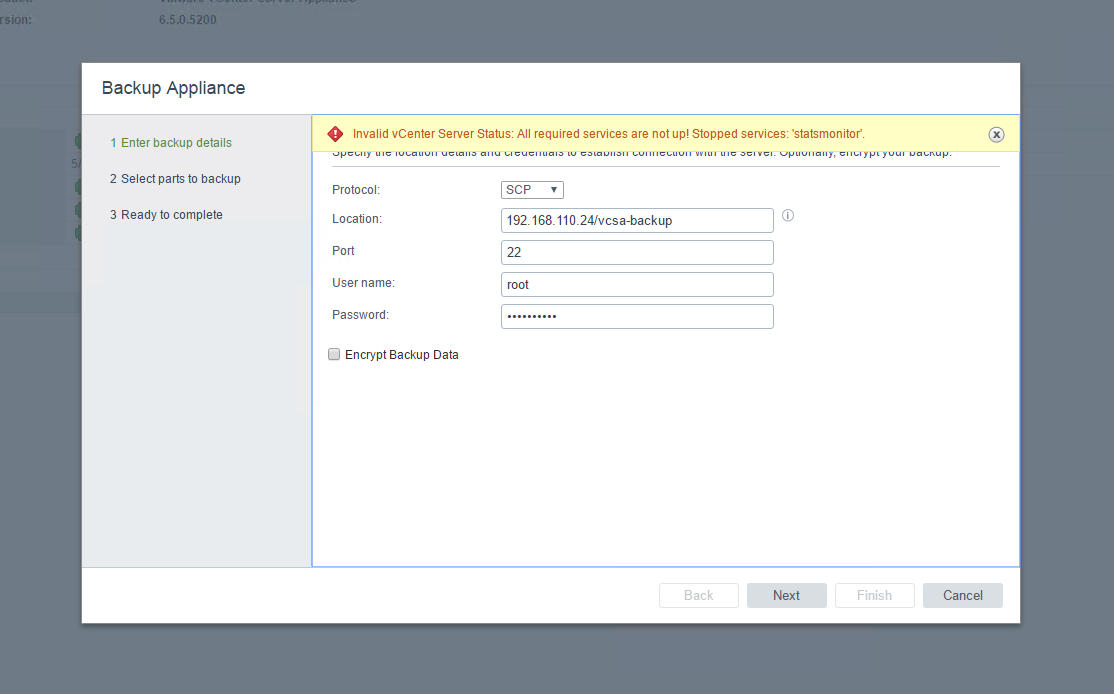Click the Cancel button

pos(963,595)
